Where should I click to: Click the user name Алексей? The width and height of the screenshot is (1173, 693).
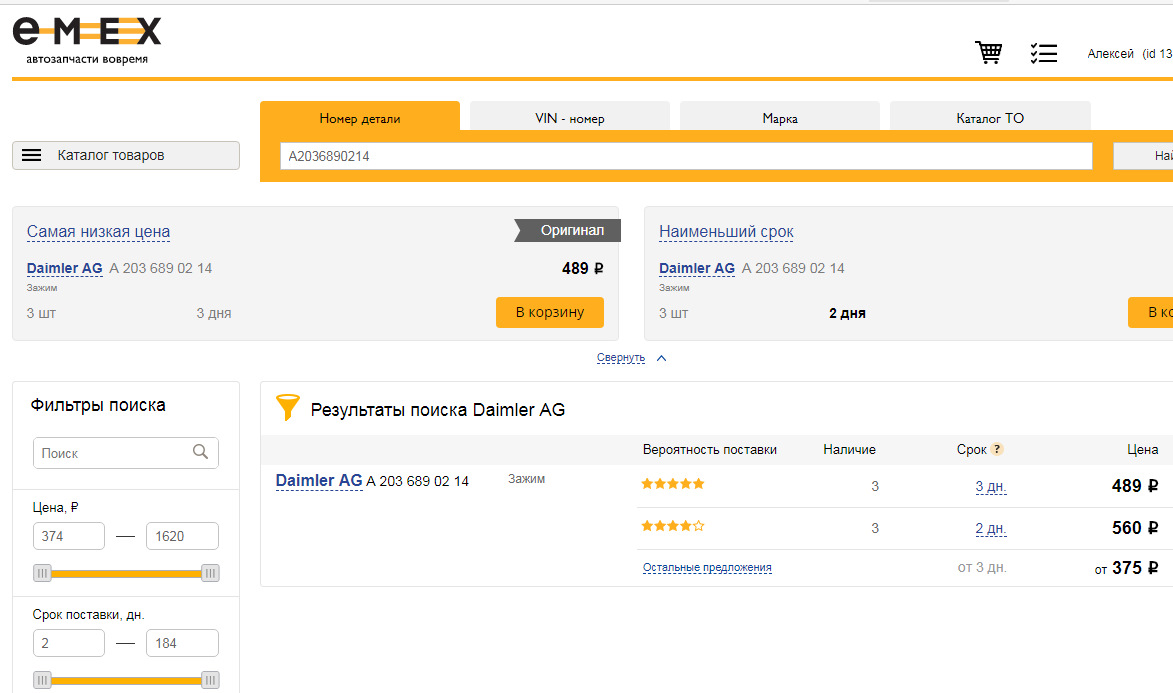[1110, 54]
